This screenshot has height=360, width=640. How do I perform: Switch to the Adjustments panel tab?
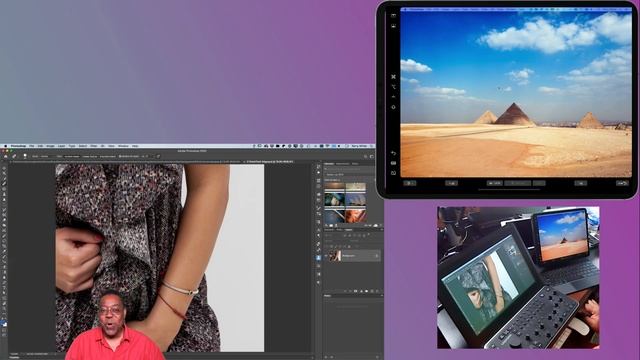[x=343, y=164]
